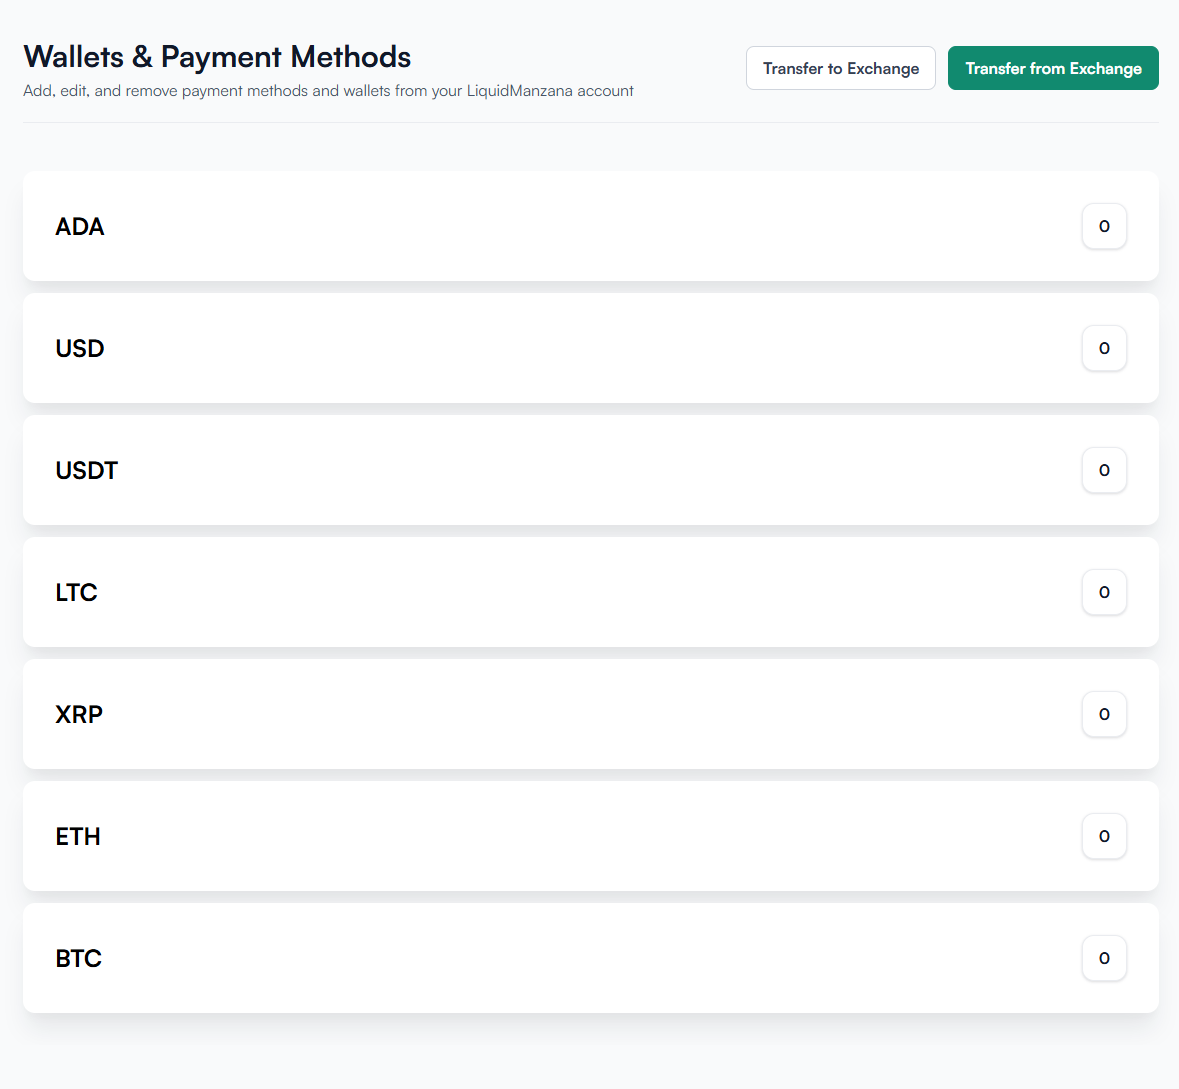Open the ETH wallet label
Image resolution: width=1179 pixels, height=1089 pixels.
(78, 836)
